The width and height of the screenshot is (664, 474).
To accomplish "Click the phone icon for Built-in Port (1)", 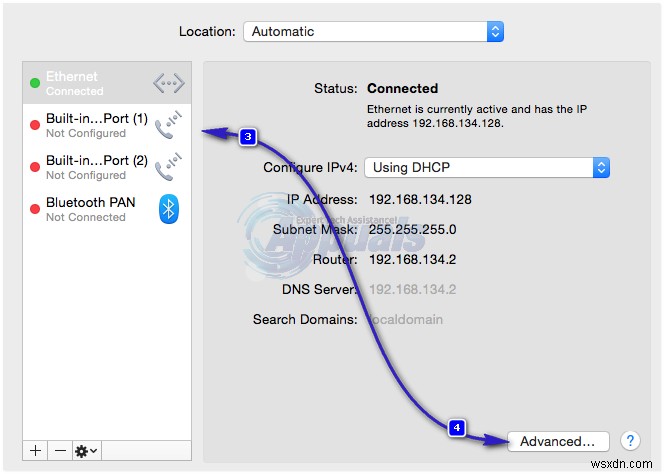I will coord(168,125).
